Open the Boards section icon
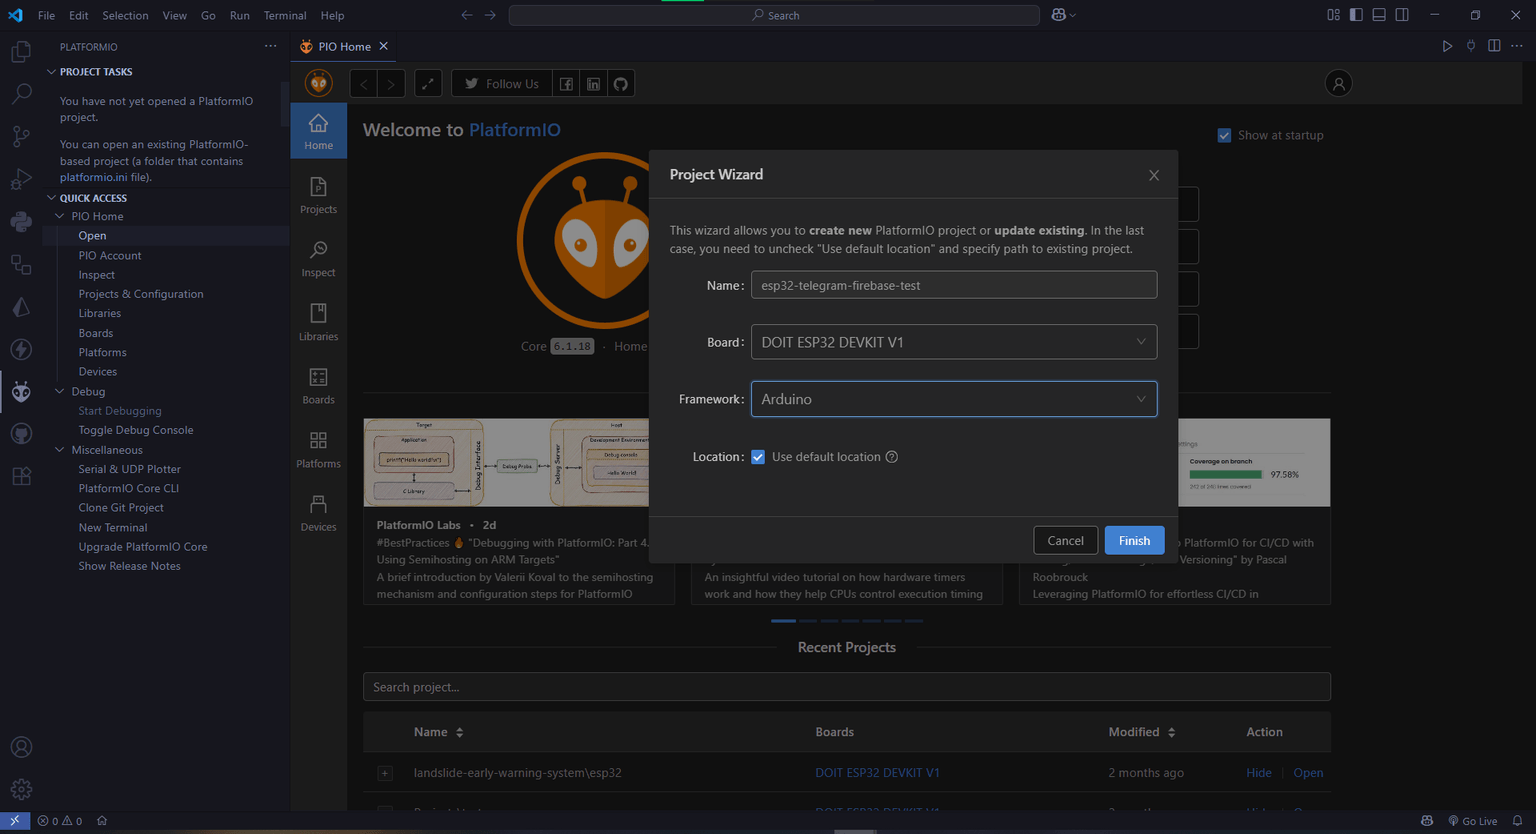Viewport: 1536px width, 834px height. click(x=318, y=384)
